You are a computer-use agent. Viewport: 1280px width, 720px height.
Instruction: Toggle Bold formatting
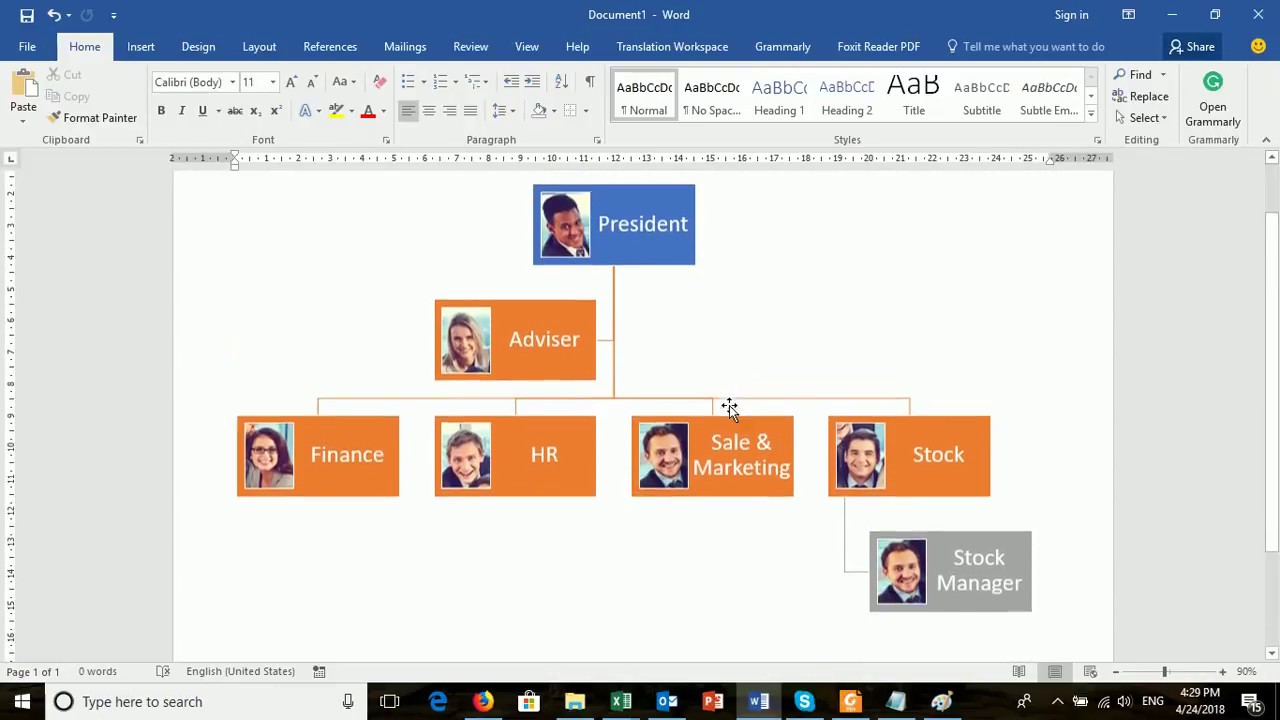[x=161, y=111]
